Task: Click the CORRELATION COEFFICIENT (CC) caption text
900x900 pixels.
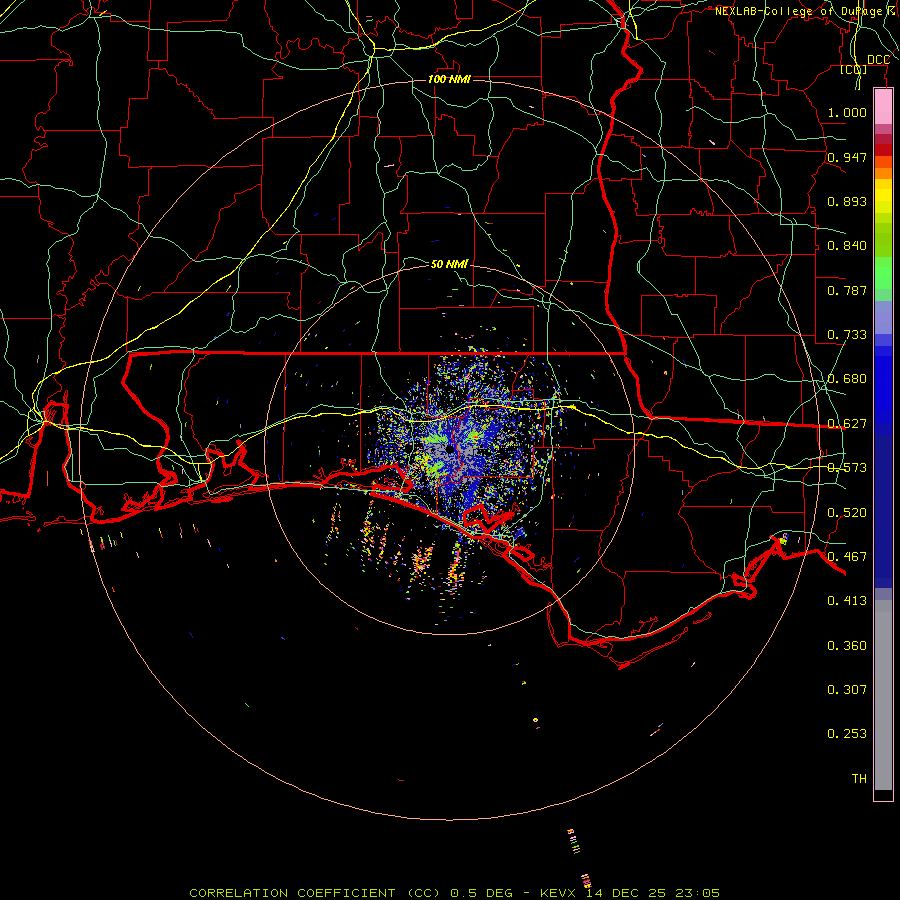Action: coord(315,893)
